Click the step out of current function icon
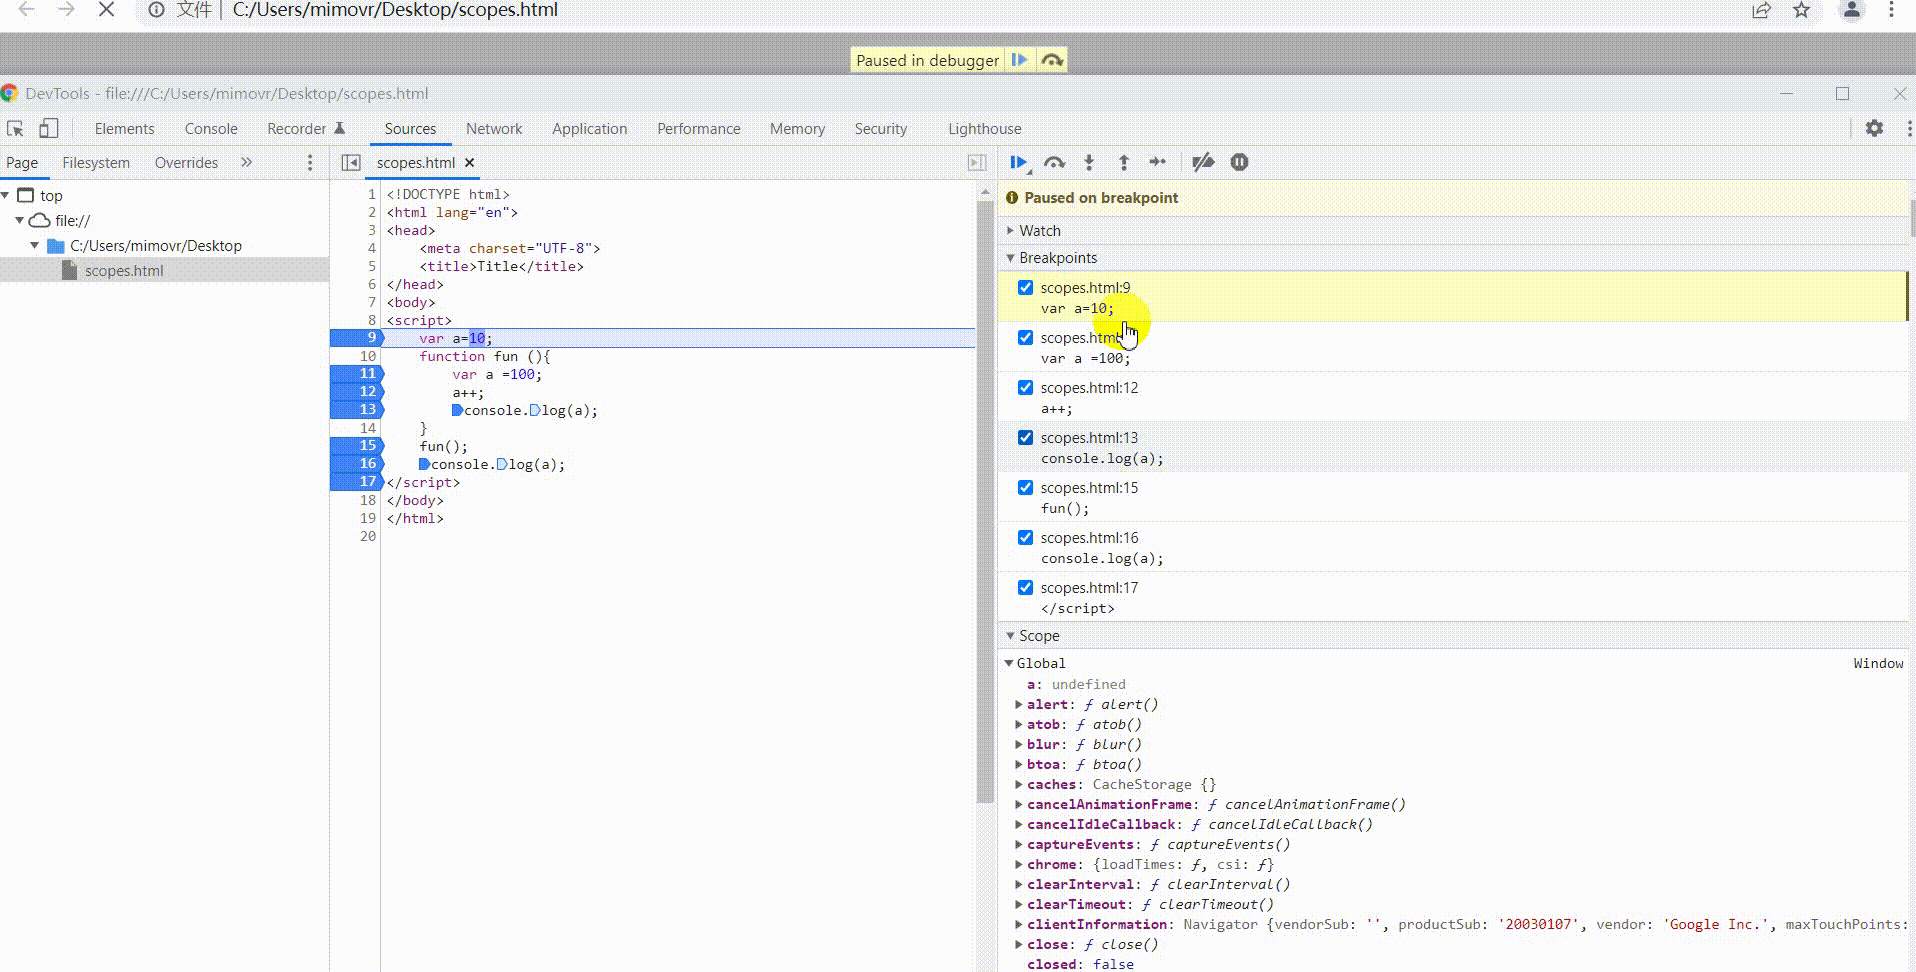This screenshot has height=972, width=1916. 1123,162
